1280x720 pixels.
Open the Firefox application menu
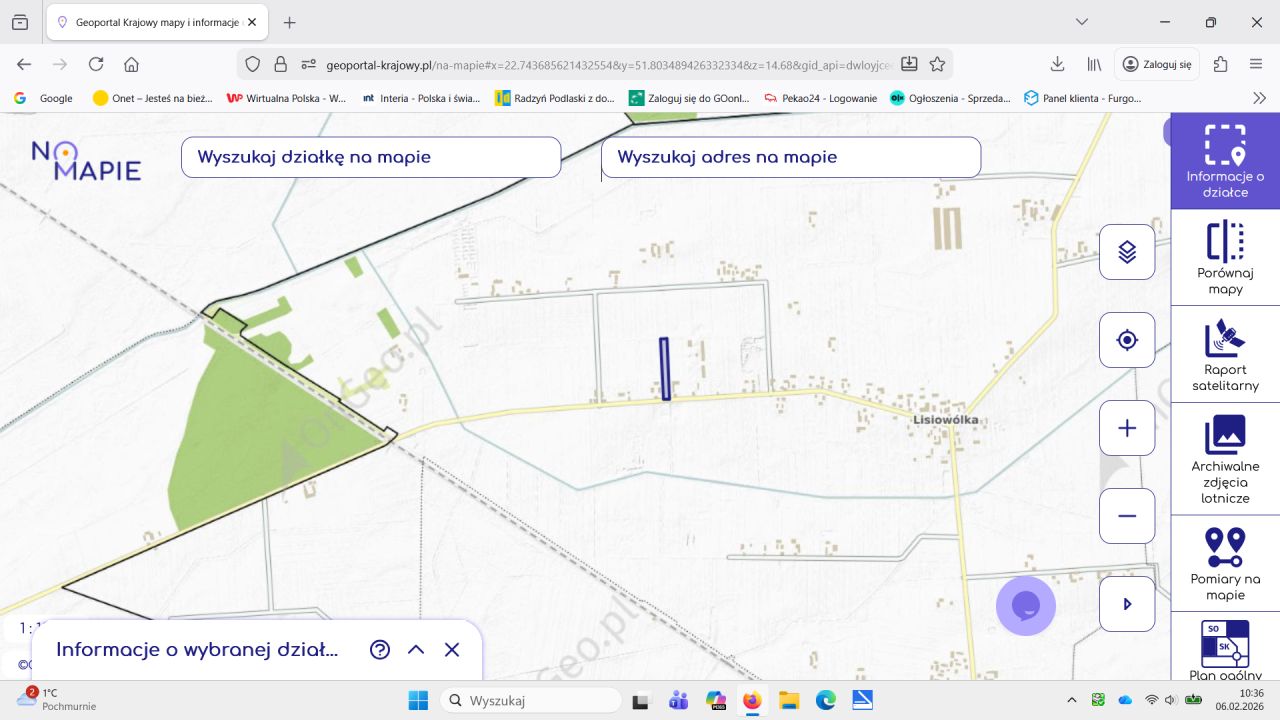(1256, 64)
